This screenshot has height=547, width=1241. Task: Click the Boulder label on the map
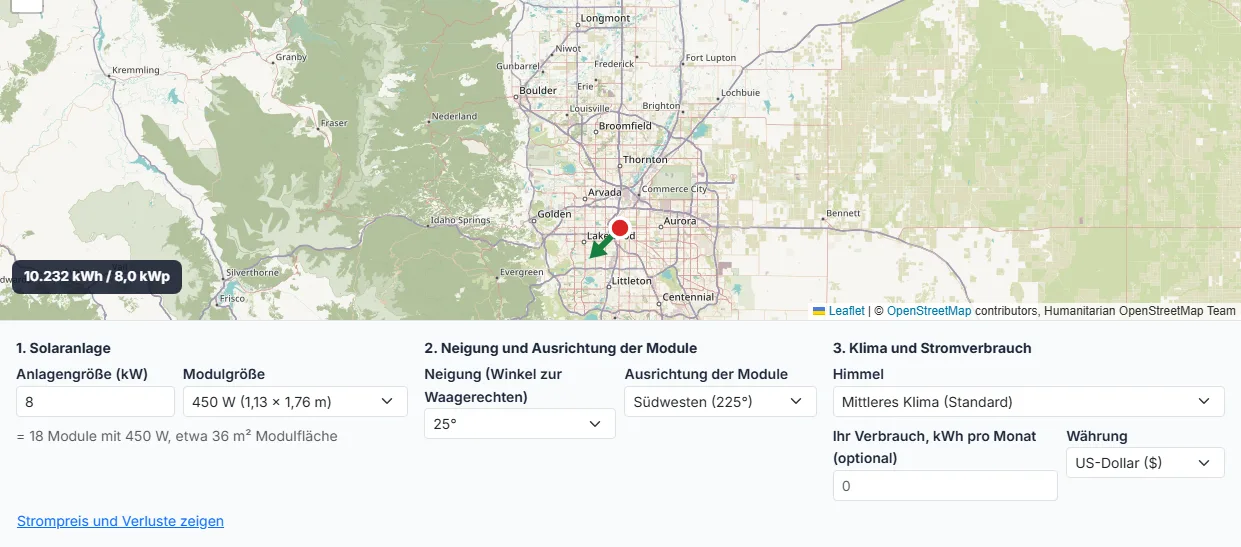click(538, 90)
